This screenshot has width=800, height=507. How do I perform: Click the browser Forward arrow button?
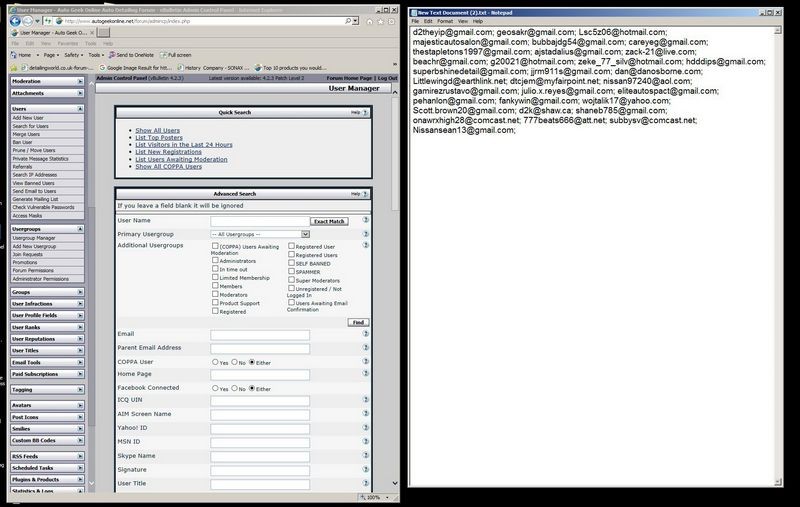coord(28,21)
